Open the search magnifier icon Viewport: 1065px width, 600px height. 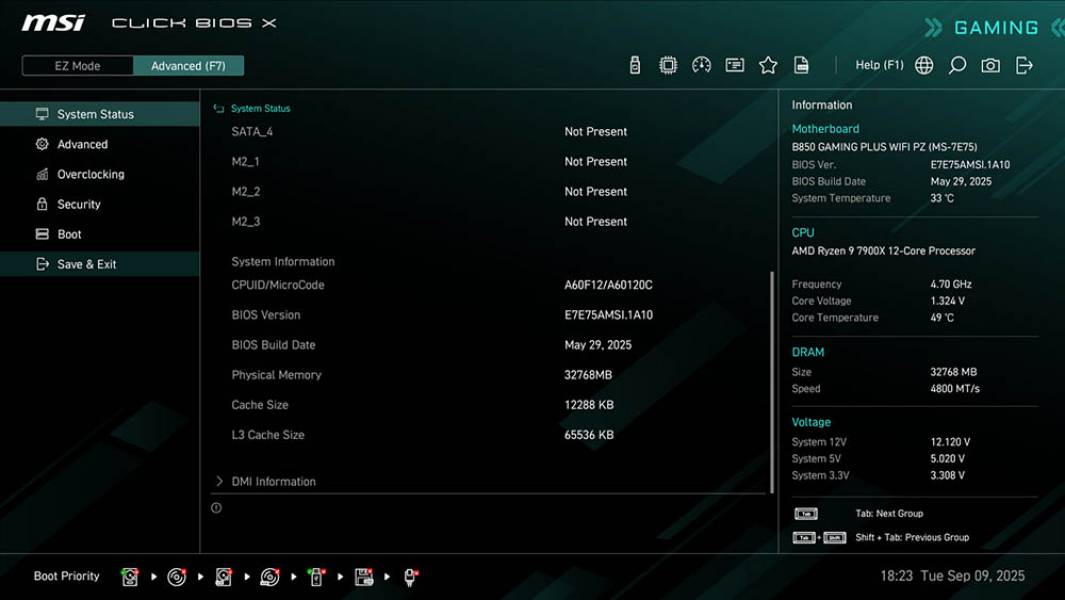click(x=955, y=64)
